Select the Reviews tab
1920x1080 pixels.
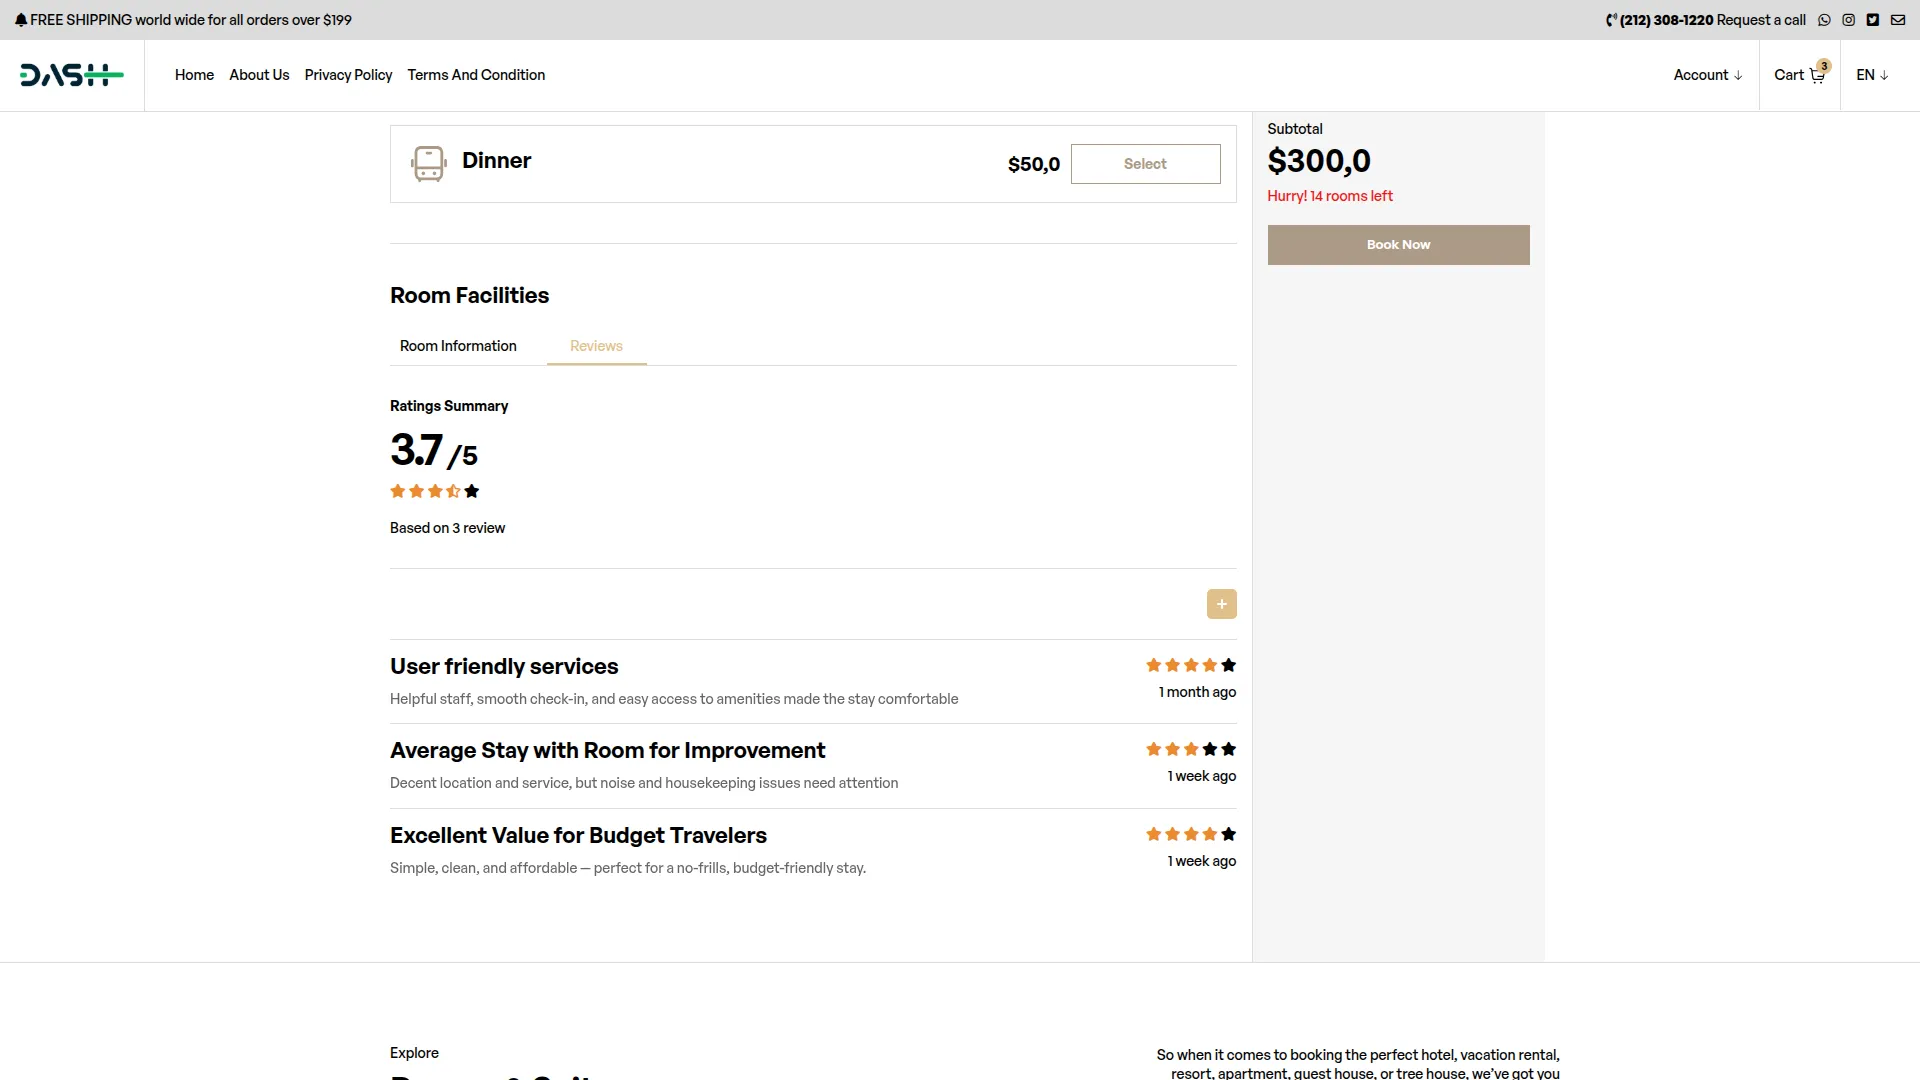596,346
